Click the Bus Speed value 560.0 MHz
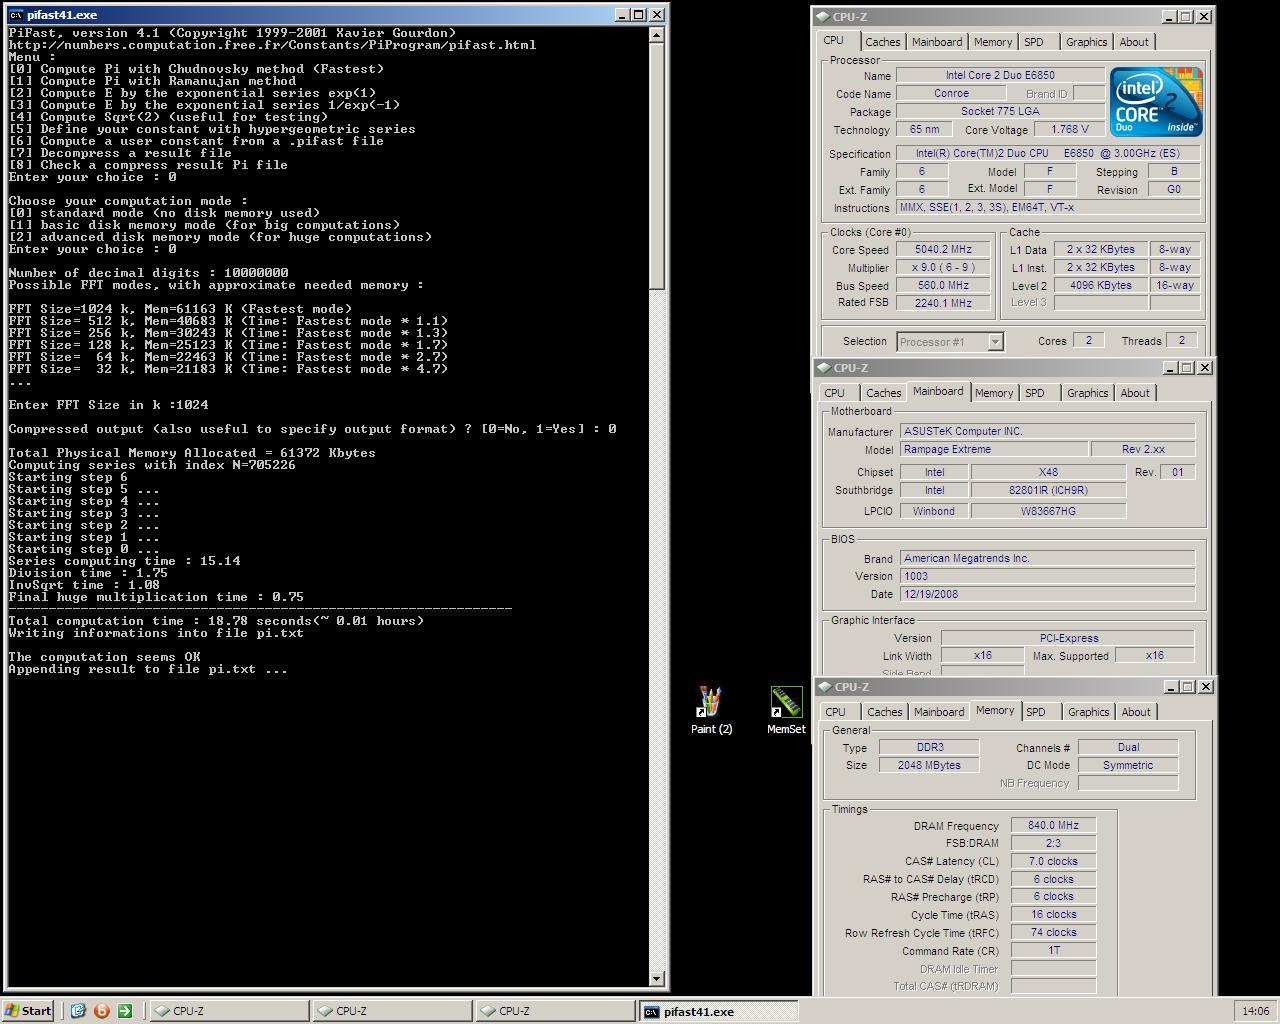 (943, 286)
